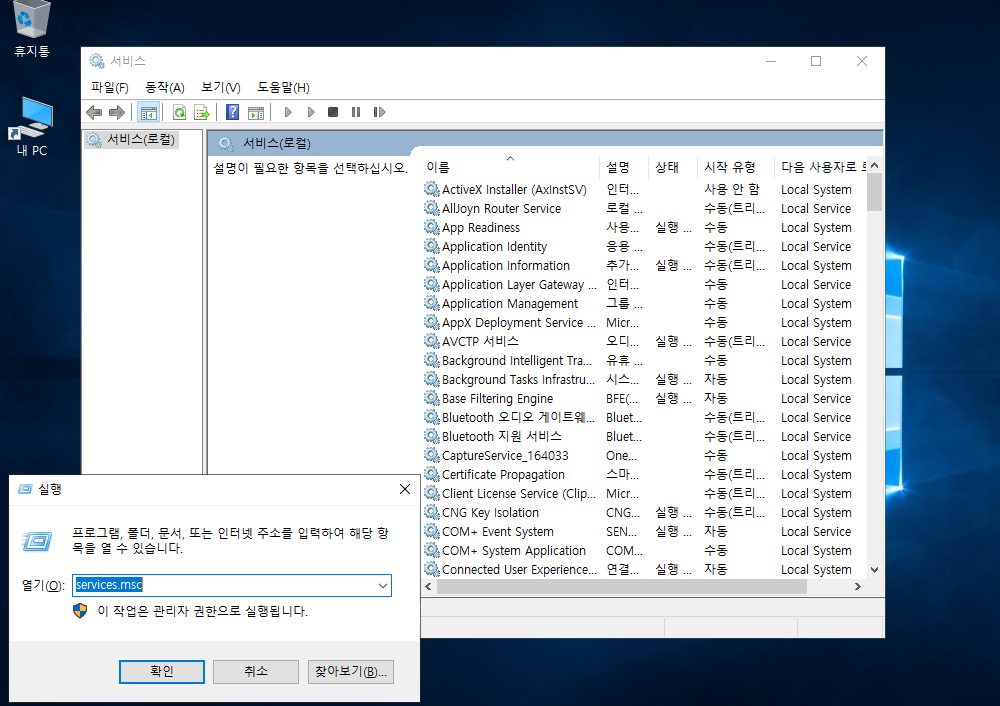
Task: Open the 파일(F) menu
Action: click(x=110, y=87)
